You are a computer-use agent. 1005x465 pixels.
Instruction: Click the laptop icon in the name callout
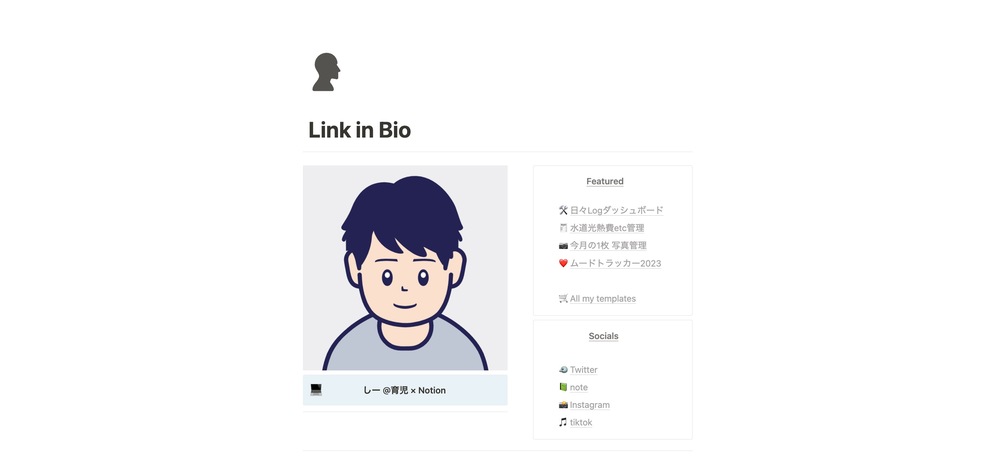point(315,390)
